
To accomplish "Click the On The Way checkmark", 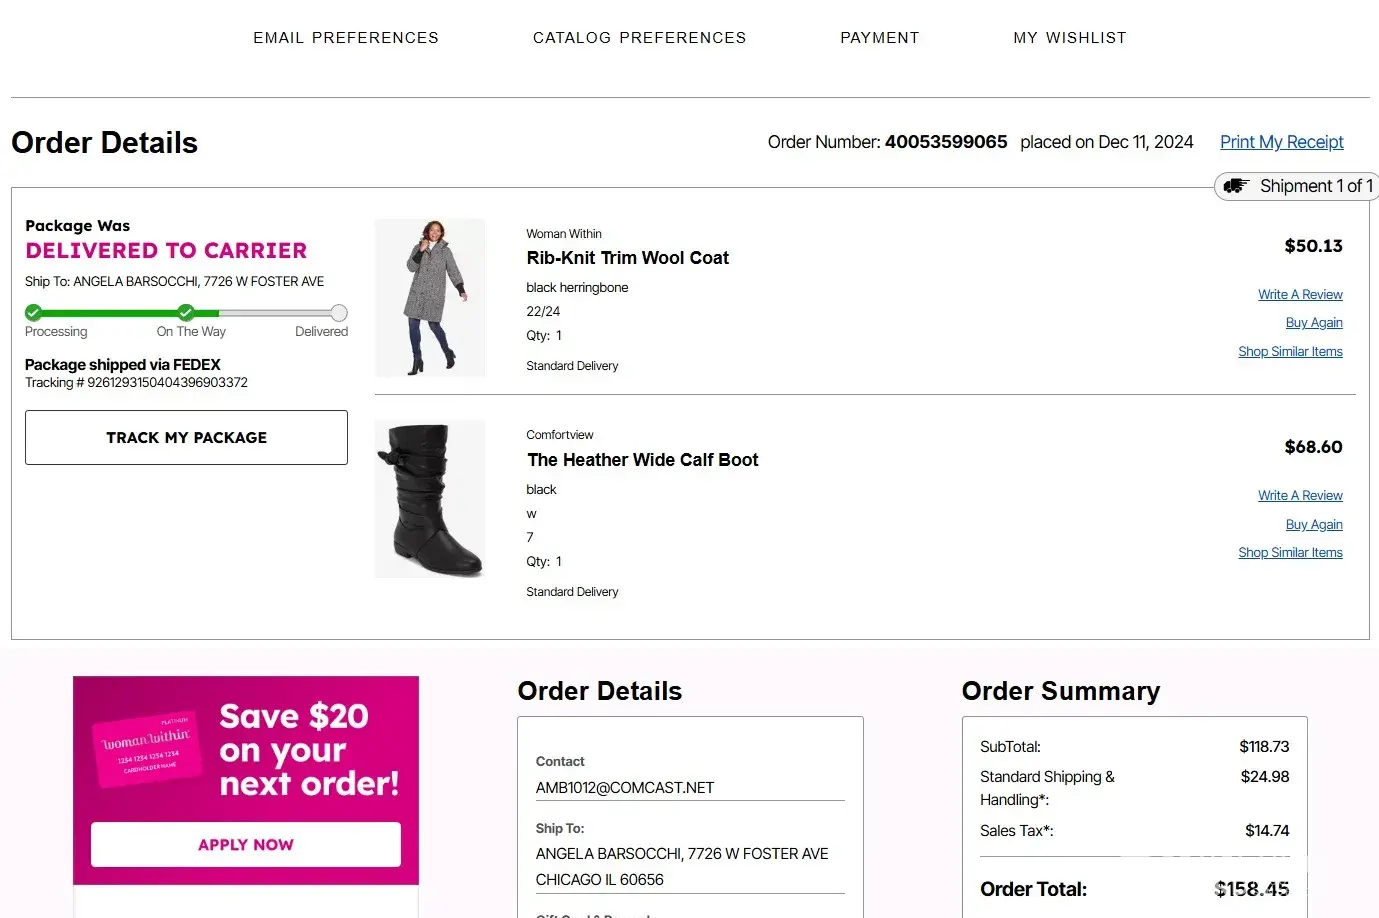I will 186,312.
